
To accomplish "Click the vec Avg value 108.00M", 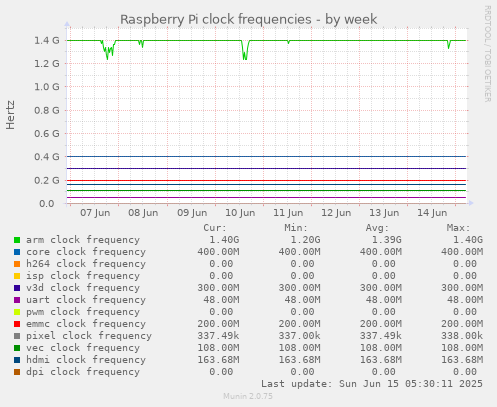I will pyautogui.click(x=381, y=348).
